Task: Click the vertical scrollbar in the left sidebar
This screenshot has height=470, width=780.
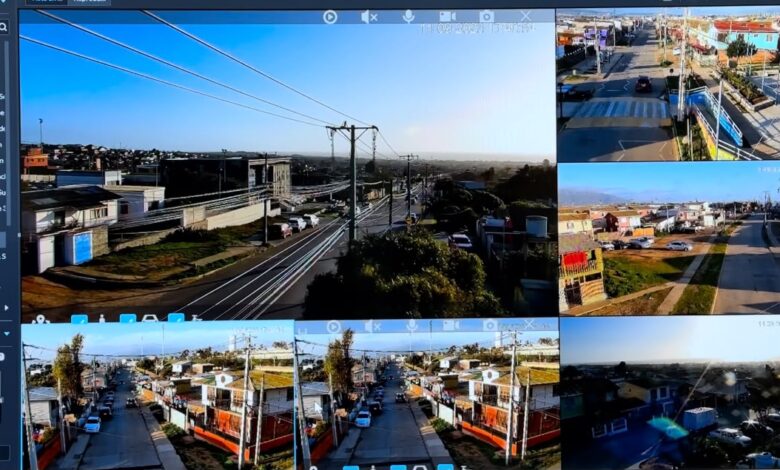Action: coord(6,133)
